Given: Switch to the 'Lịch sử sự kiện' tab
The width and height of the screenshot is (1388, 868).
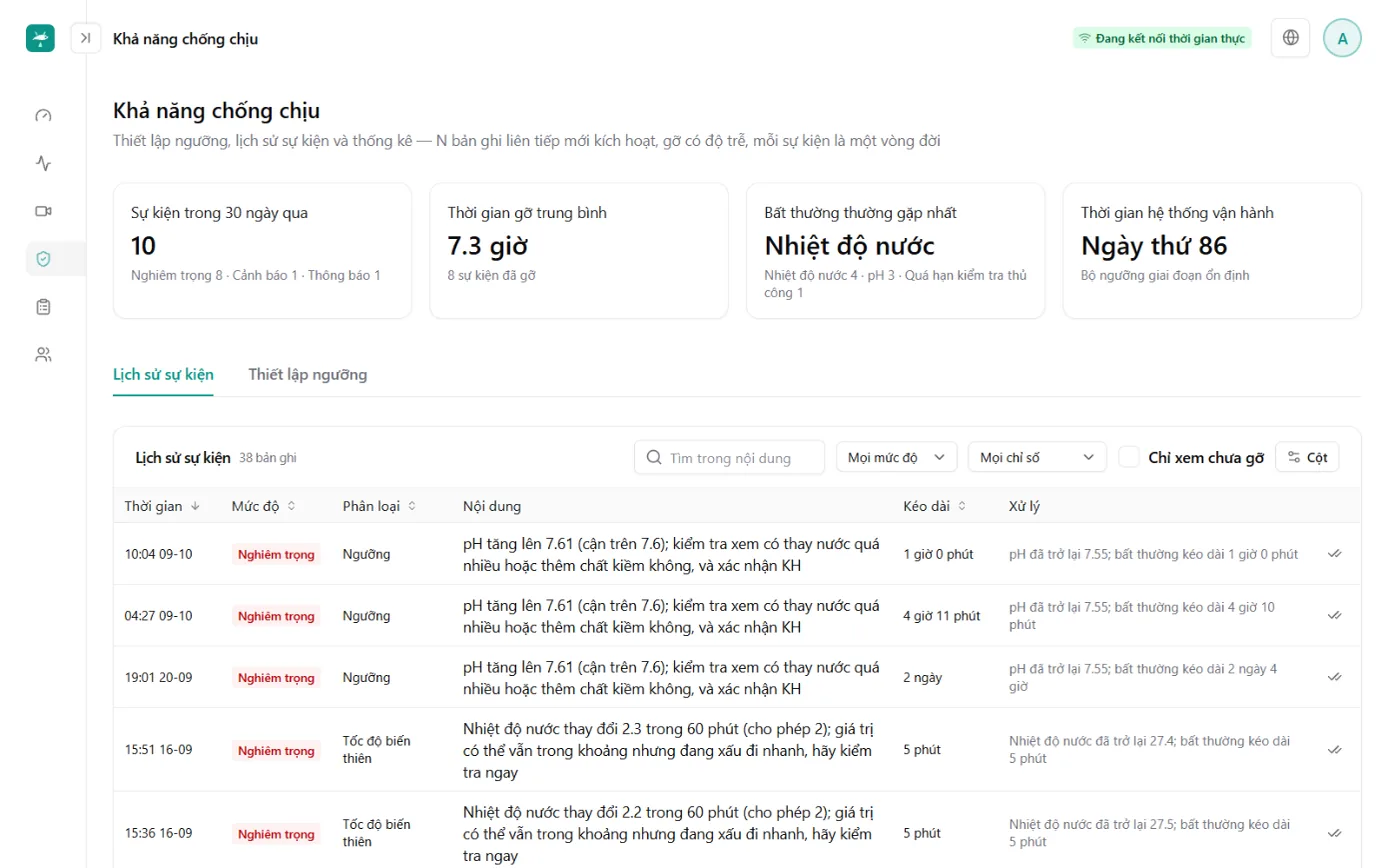Looking at the screenshot, I should pyautogui.click(x=163, y=375).
